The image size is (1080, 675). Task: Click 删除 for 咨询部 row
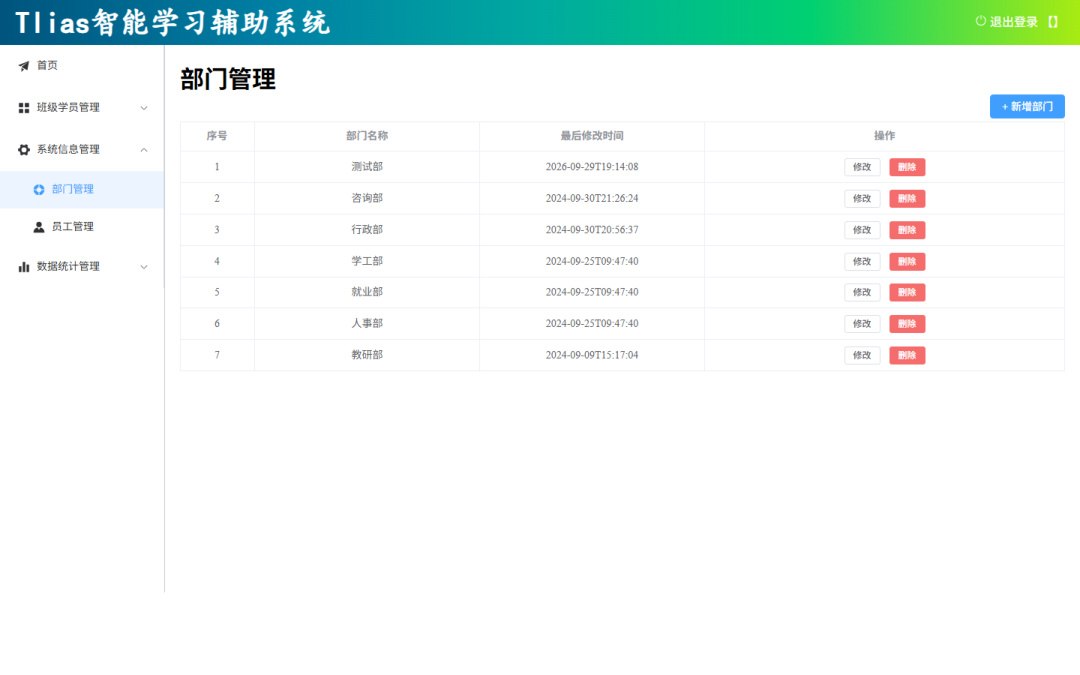(x=907, y=198)
